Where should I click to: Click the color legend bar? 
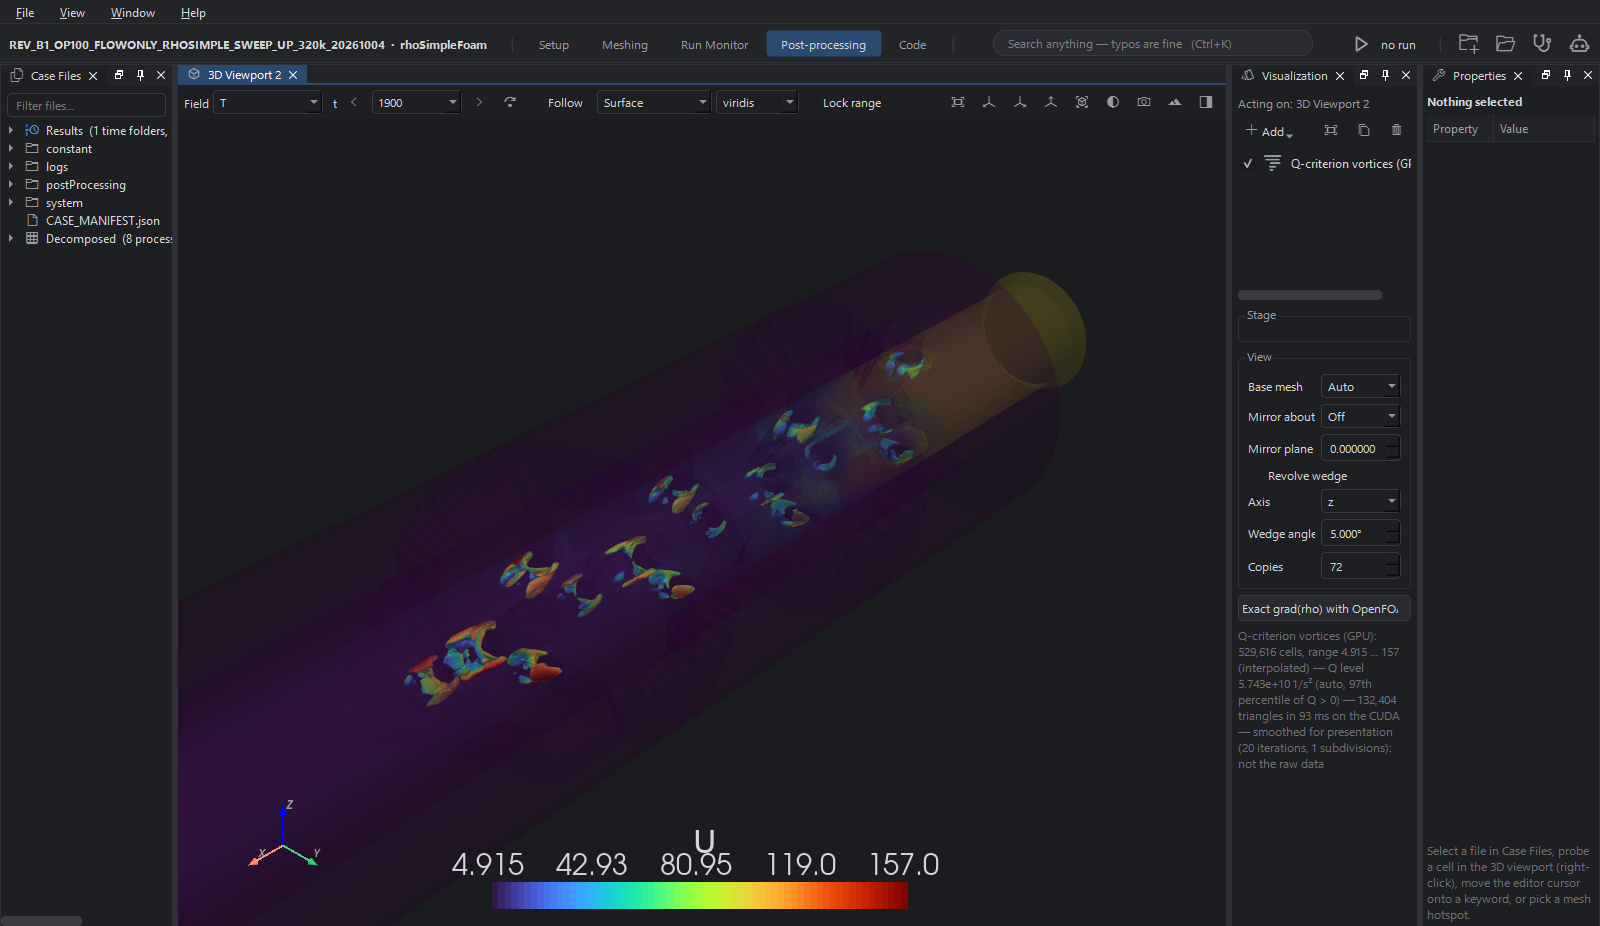pos(700,895)
